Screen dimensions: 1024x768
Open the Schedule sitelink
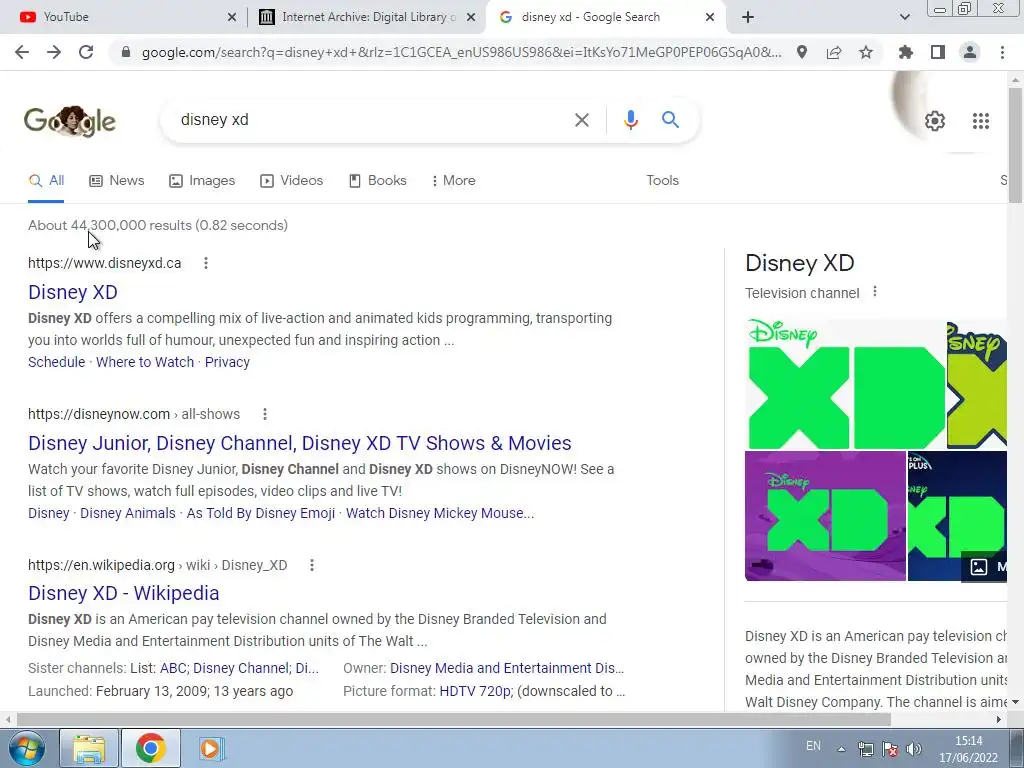[x=56, y=362]
